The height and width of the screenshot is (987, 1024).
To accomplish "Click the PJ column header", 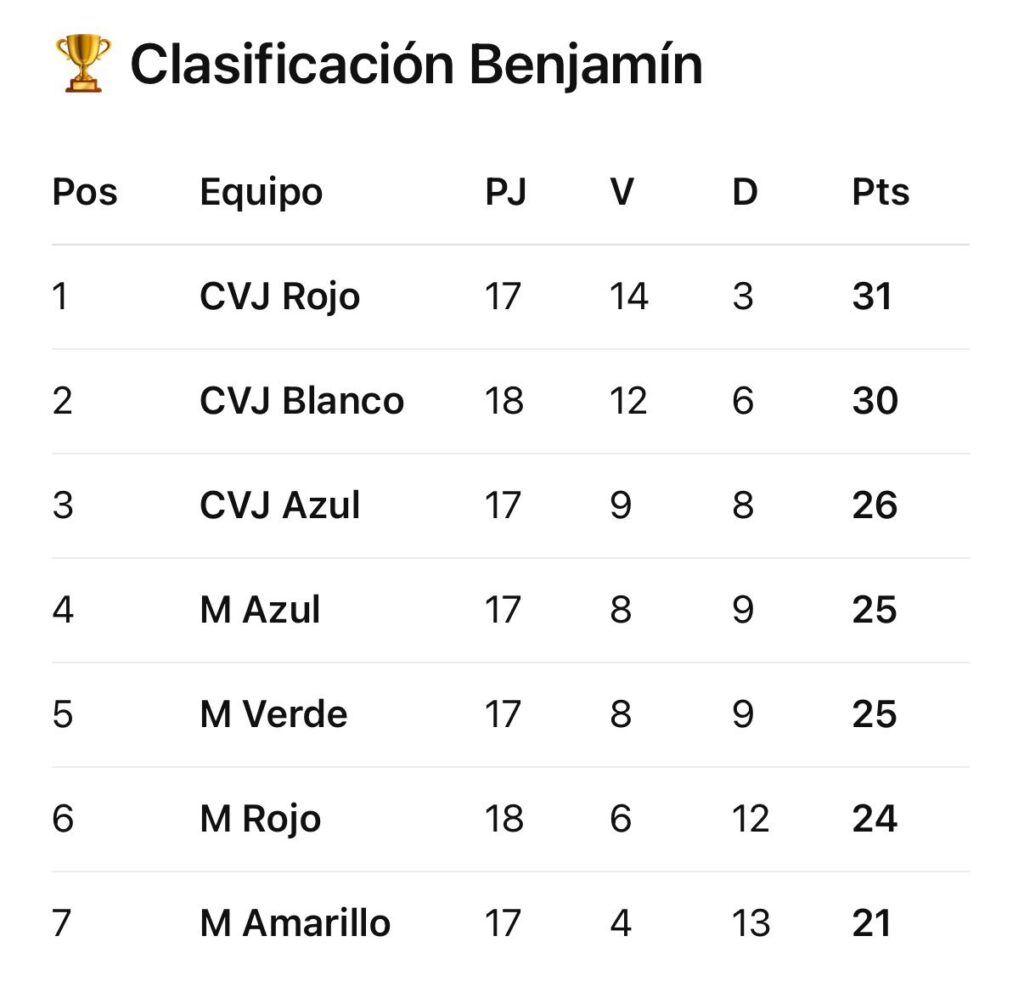I will [x=505, y=192].
